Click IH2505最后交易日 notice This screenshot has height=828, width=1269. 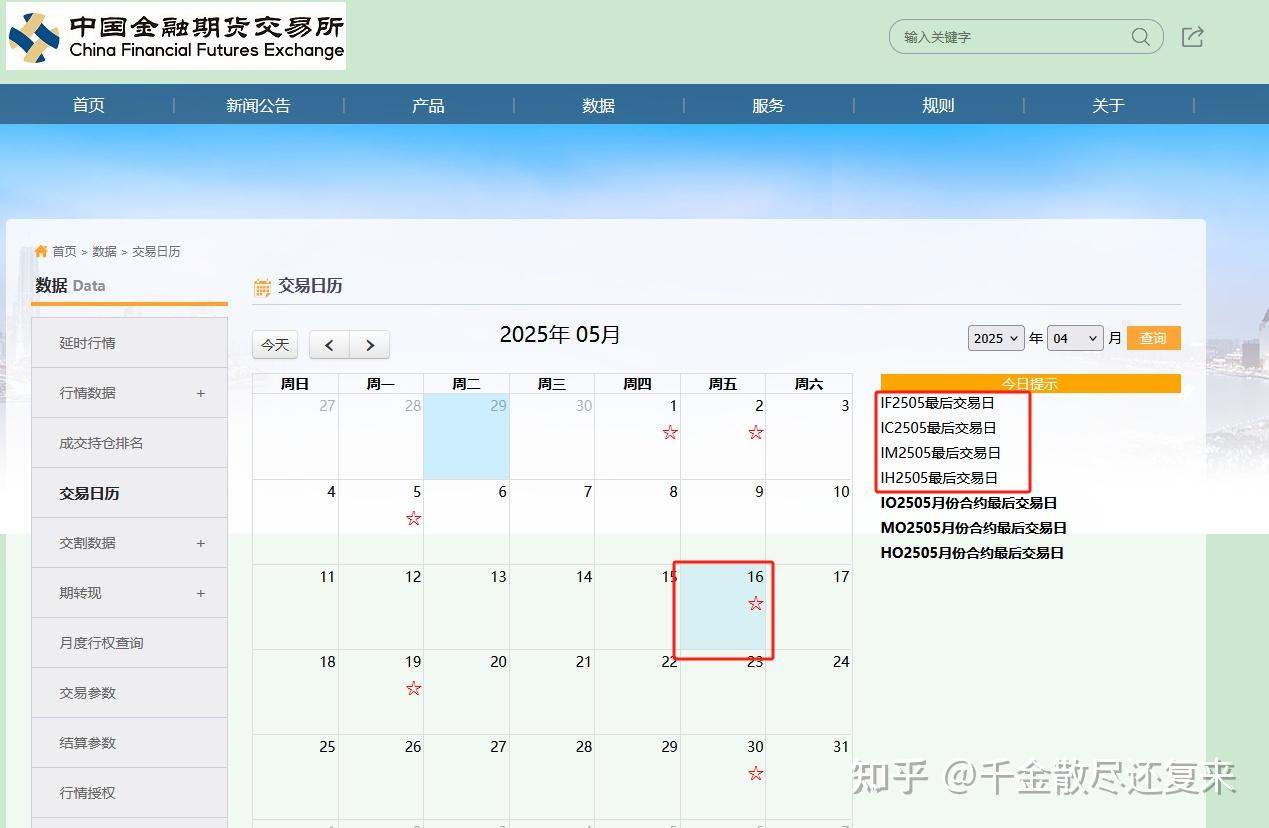(939, 478)
